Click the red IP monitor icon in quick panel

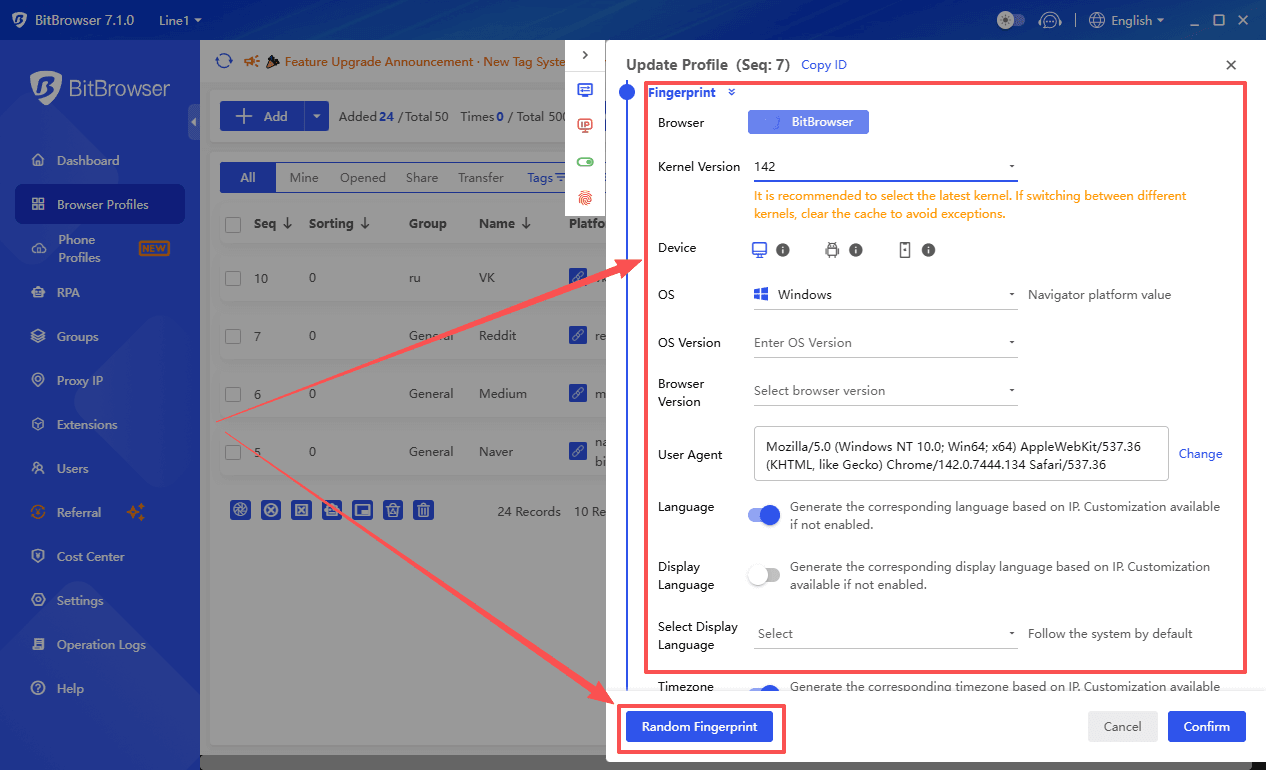pyautogui.click(x=585, y=125)
